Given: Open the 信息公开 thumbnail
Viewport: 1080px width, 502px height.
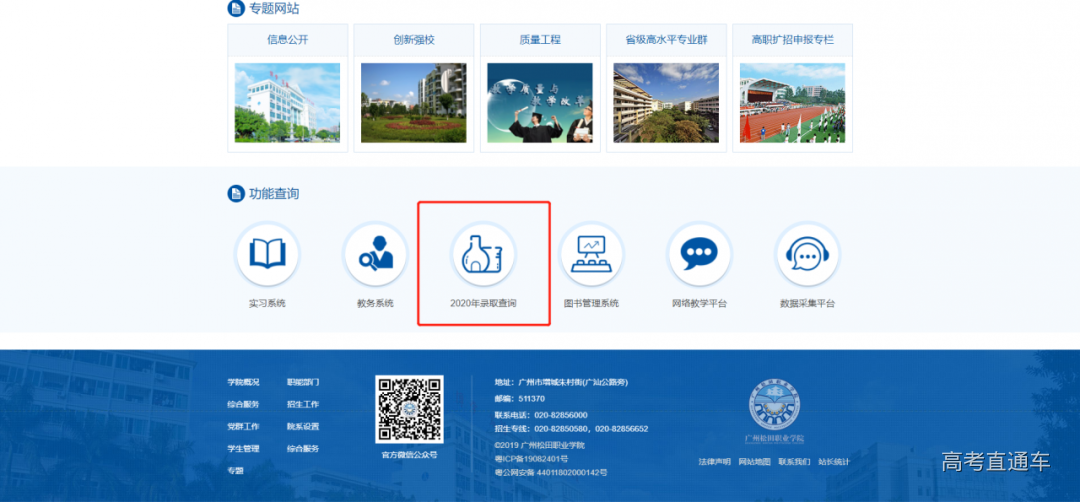Looking at the screenshot, I should 287,102.
